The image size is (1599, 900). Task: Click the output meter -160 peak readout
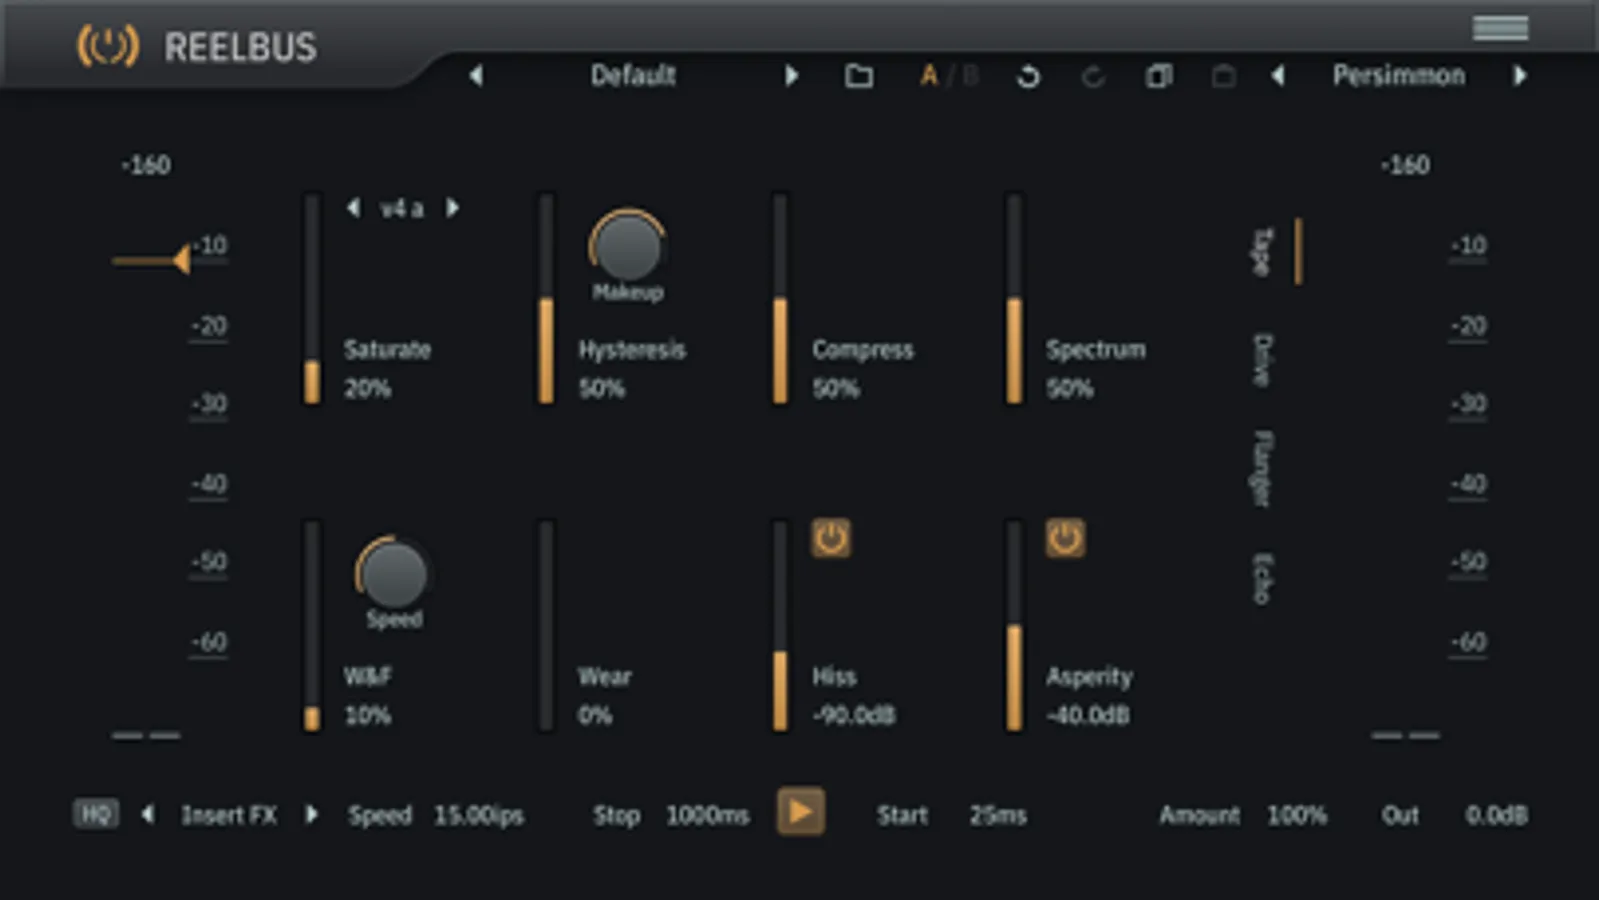pos(1405,165)
